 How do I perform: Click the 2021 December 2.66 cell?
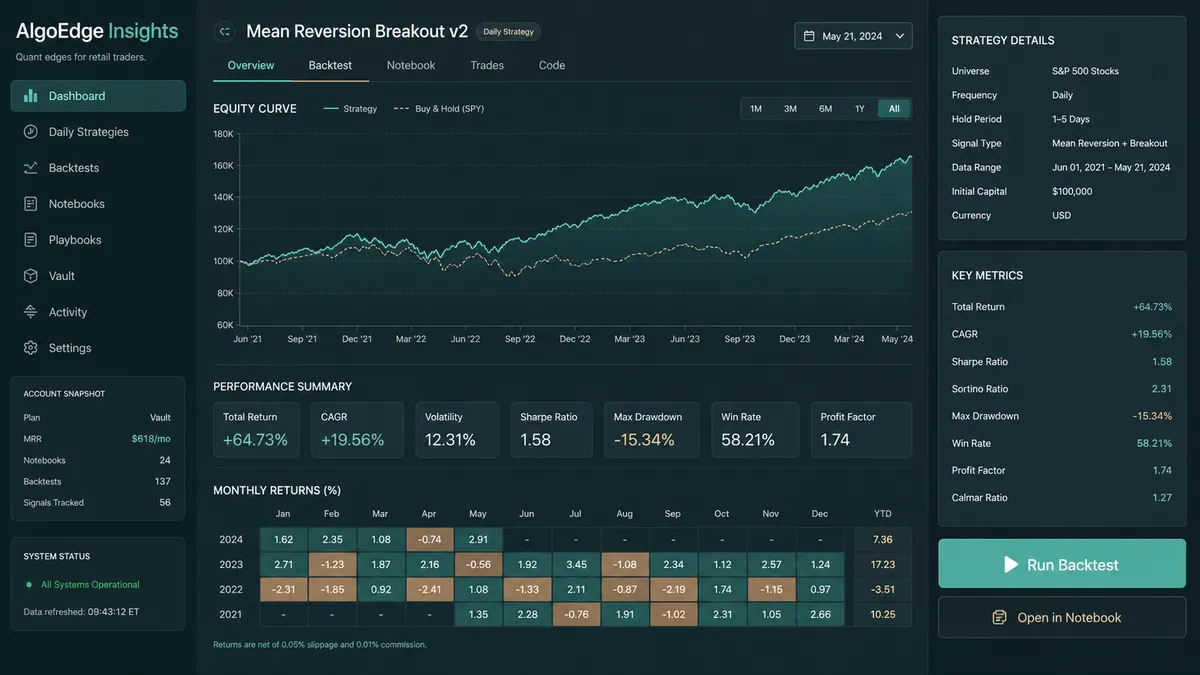pyautogui.click(x=820, y=614)
